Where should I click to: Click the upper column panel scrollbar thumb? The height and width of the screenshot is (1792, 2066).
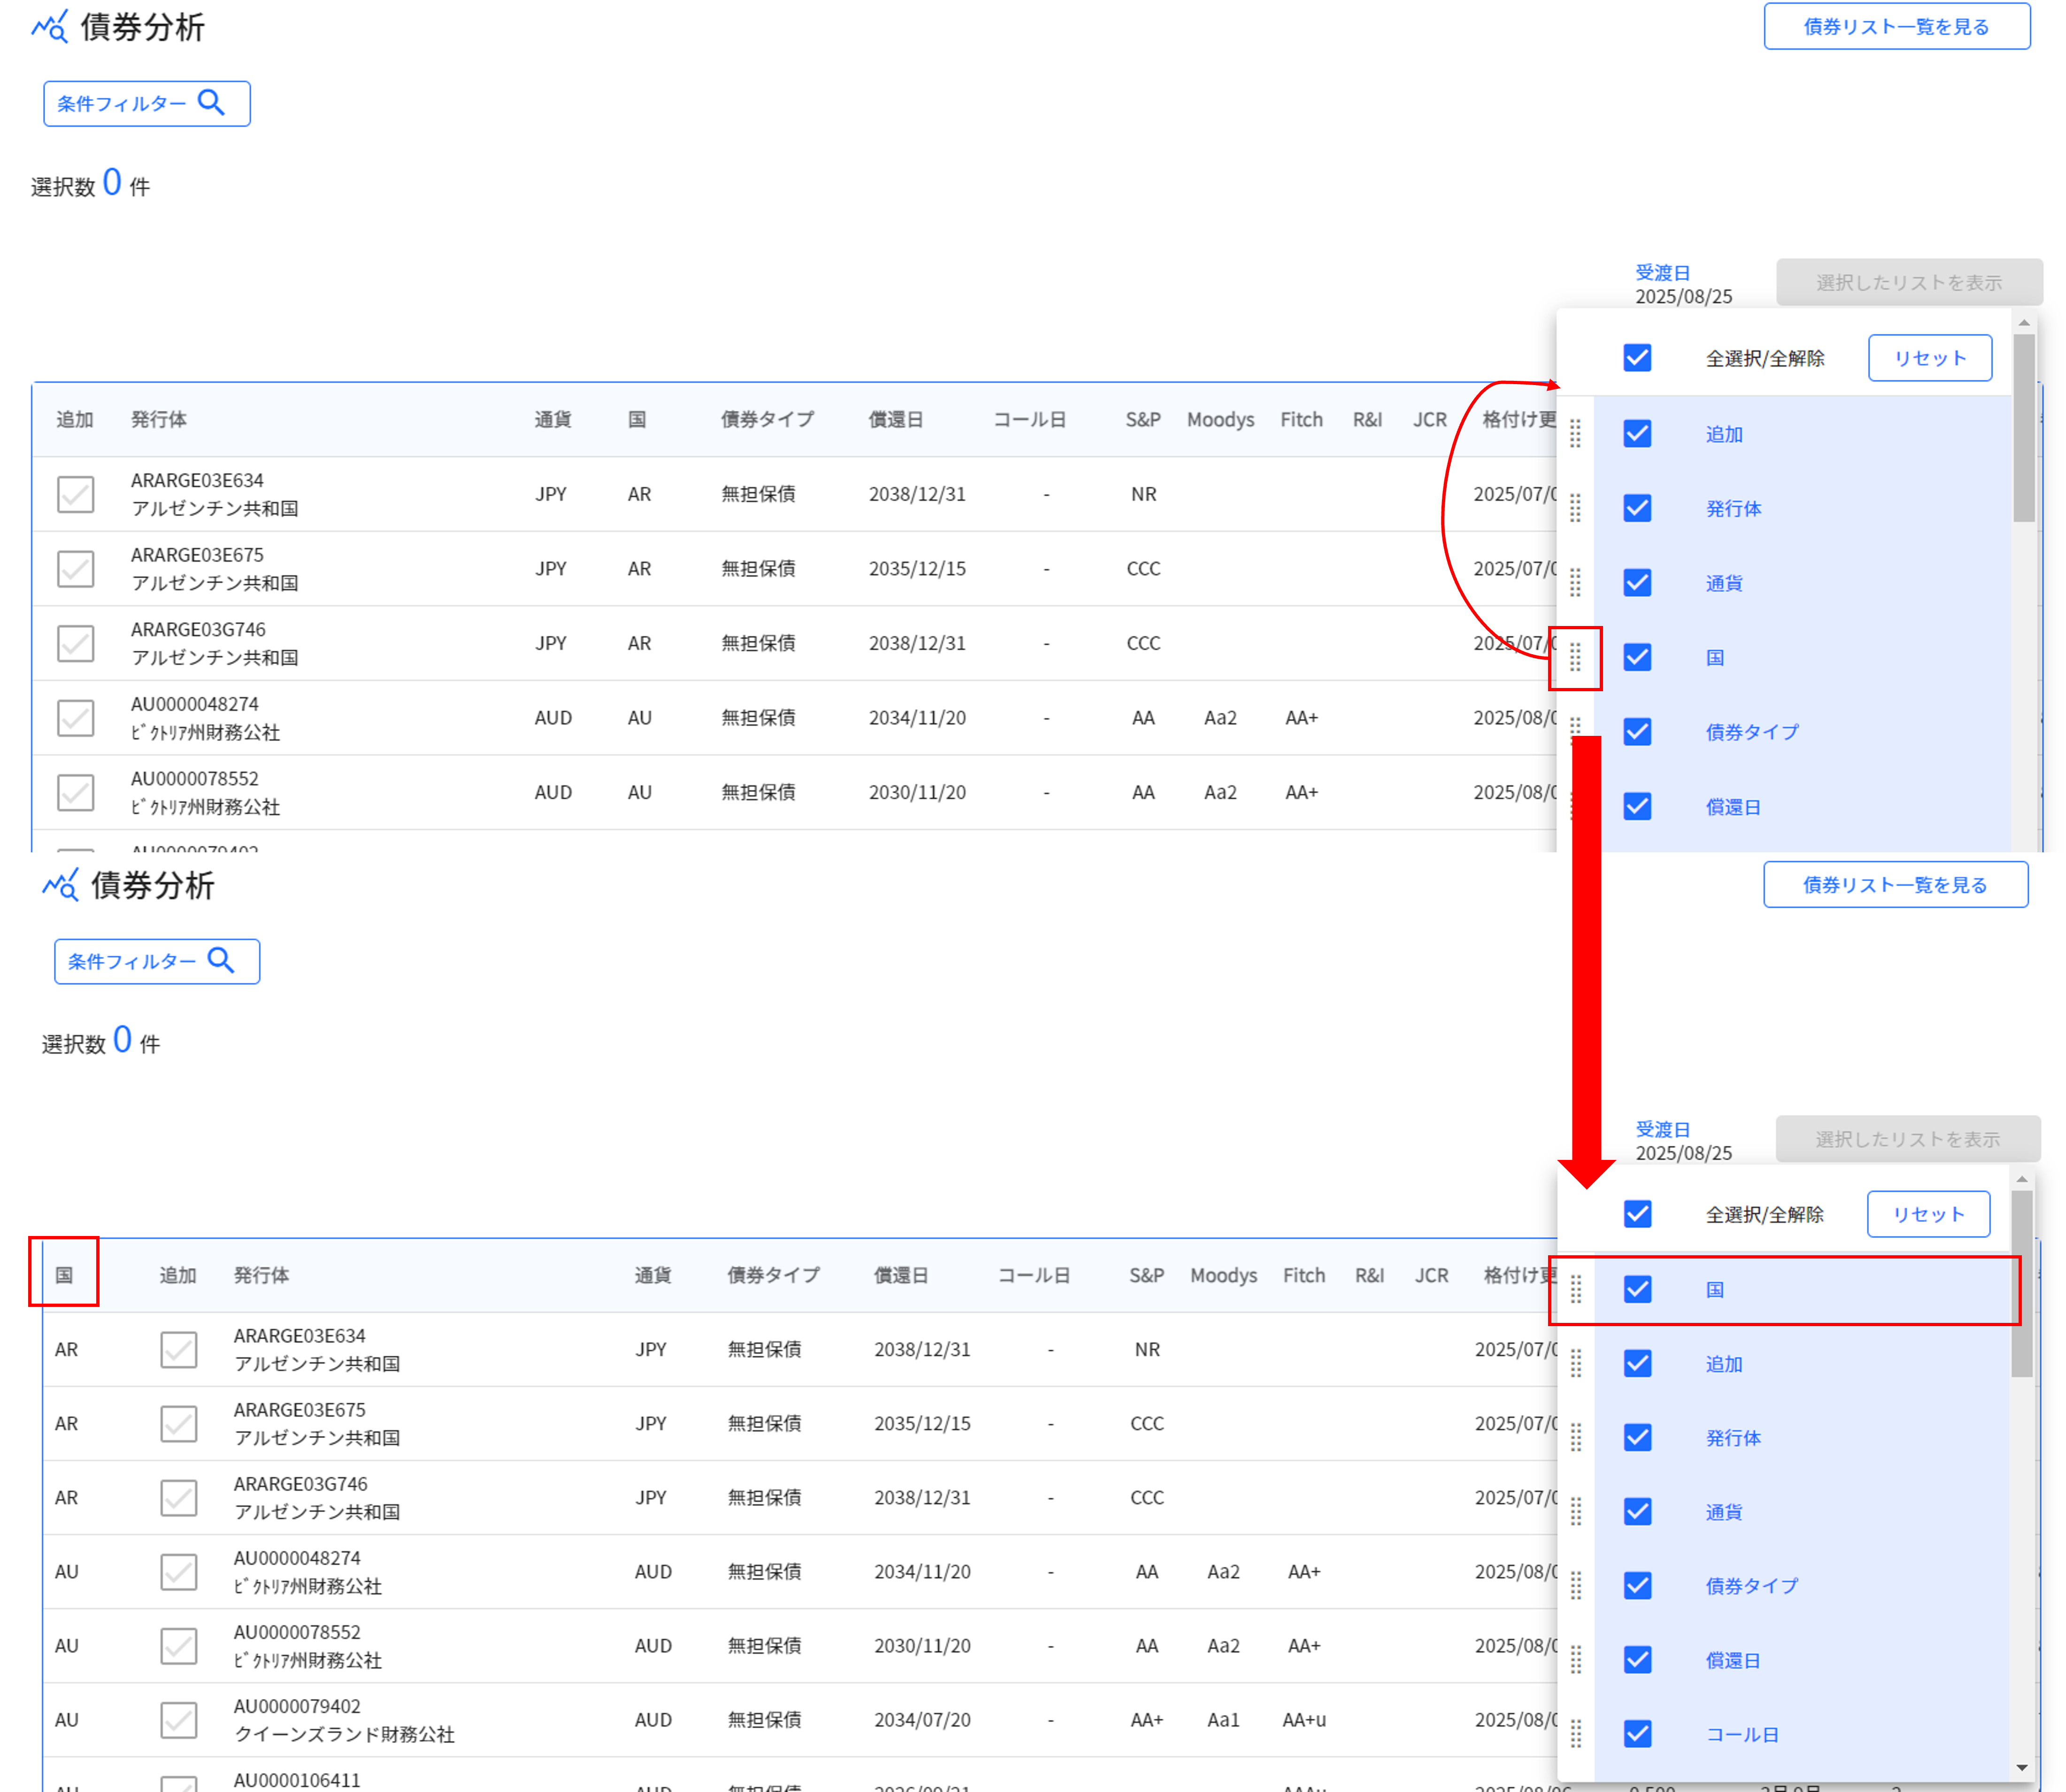(2024, 427)
